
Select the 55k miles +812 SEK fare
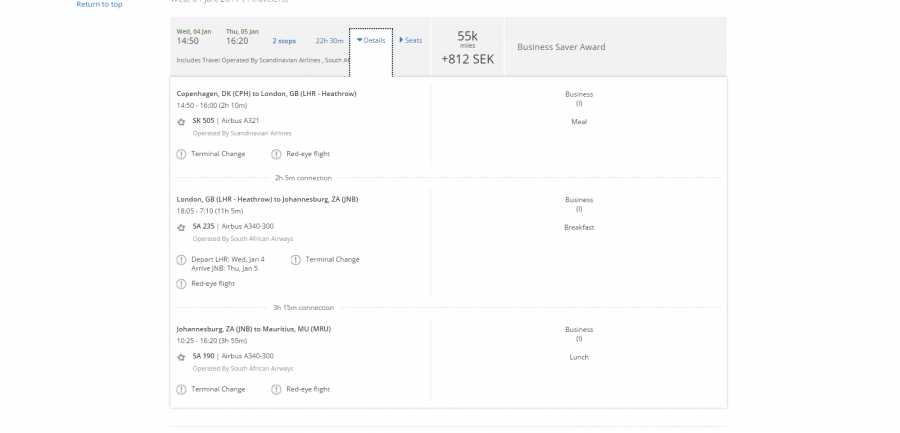tap(467, 47)
